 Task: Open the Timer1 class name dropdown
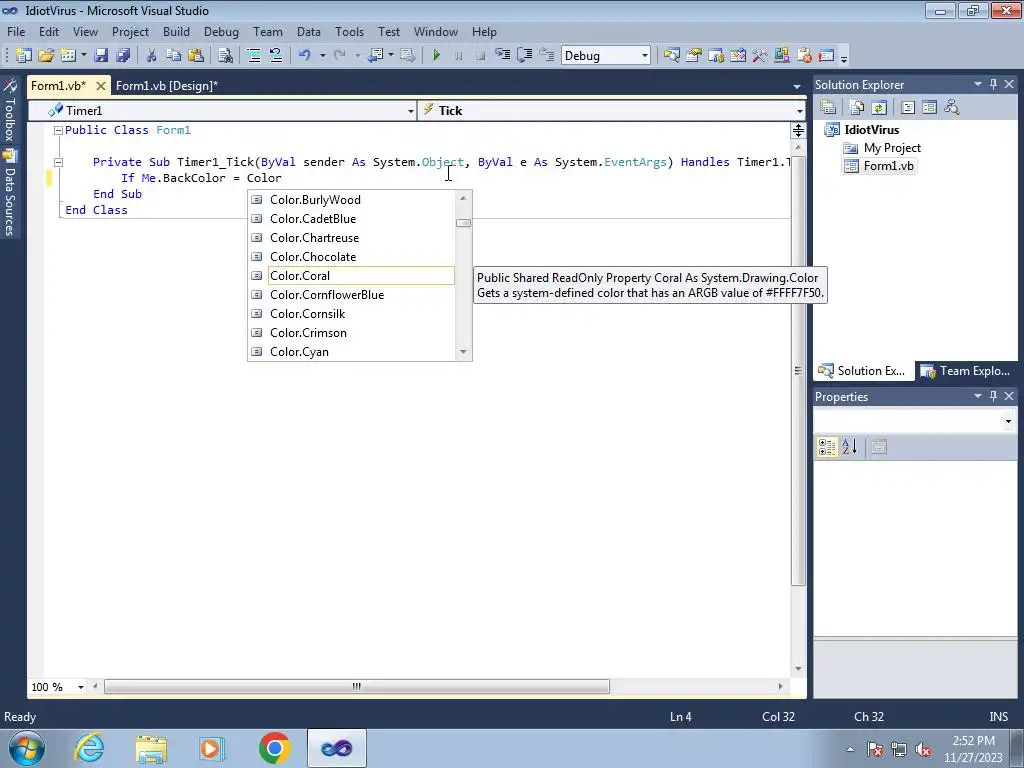(411, 111)
